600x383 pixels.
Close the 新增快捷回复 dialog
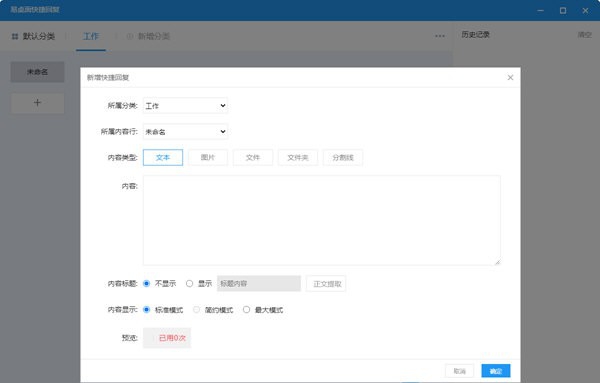pos(510,78)
